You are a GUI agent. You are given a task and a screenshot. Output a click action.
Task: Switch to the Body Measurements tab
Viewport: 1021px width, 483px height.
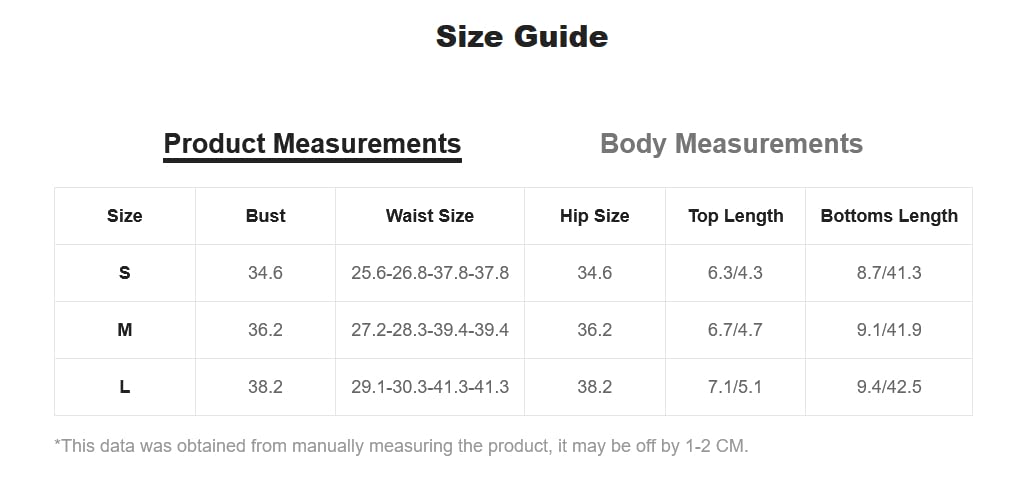(x=731, y=144)
